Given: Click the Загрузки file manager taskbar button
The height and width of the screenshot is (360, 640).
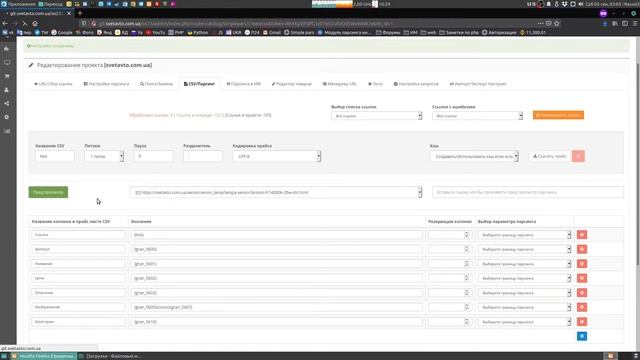Looking at the screenshot, I should tap(111, 356).
